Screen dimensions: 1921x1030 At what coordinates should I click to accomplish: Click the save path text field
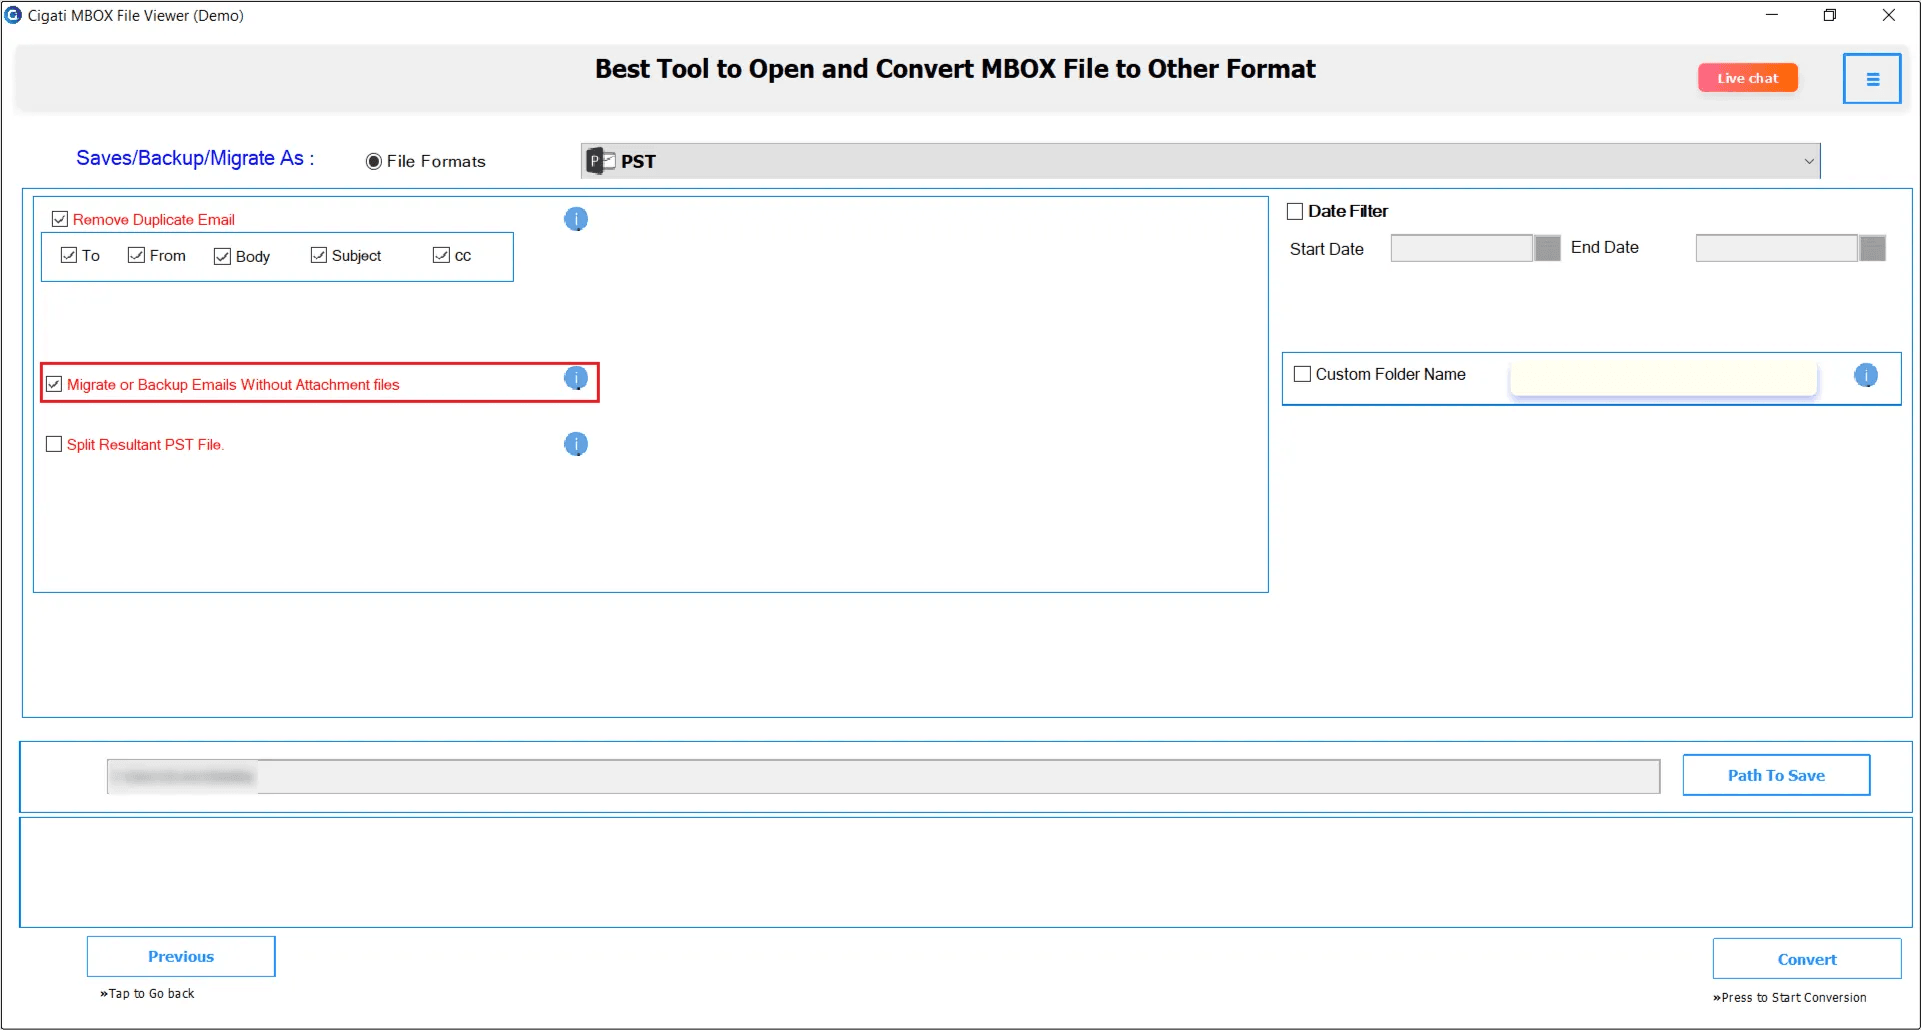pyautogui.click(x=883, y=776)
